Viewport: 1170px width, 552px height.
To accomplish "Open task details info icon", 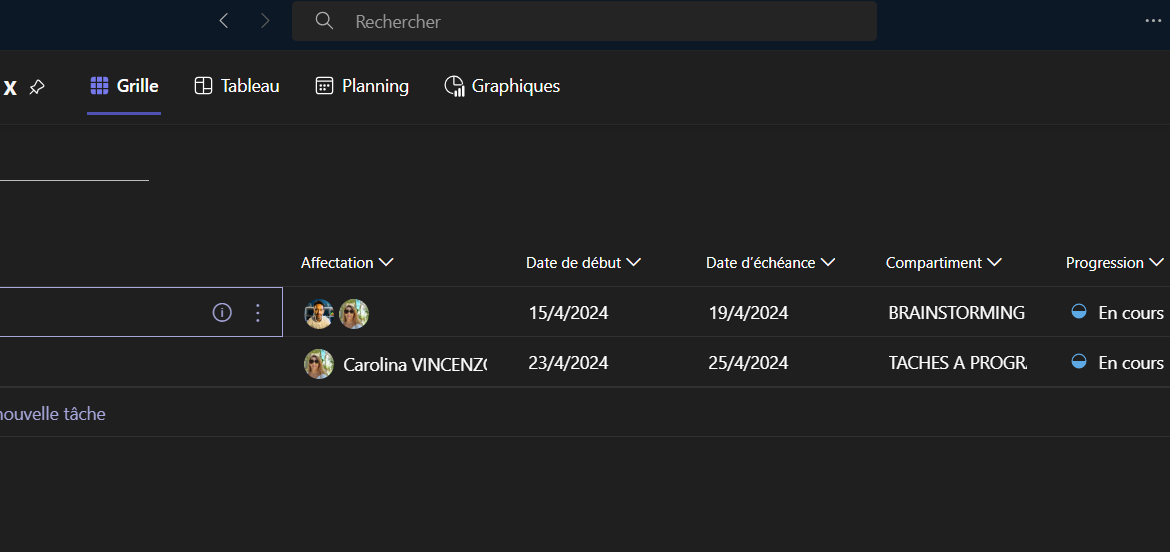I will (x=222, y=313).
